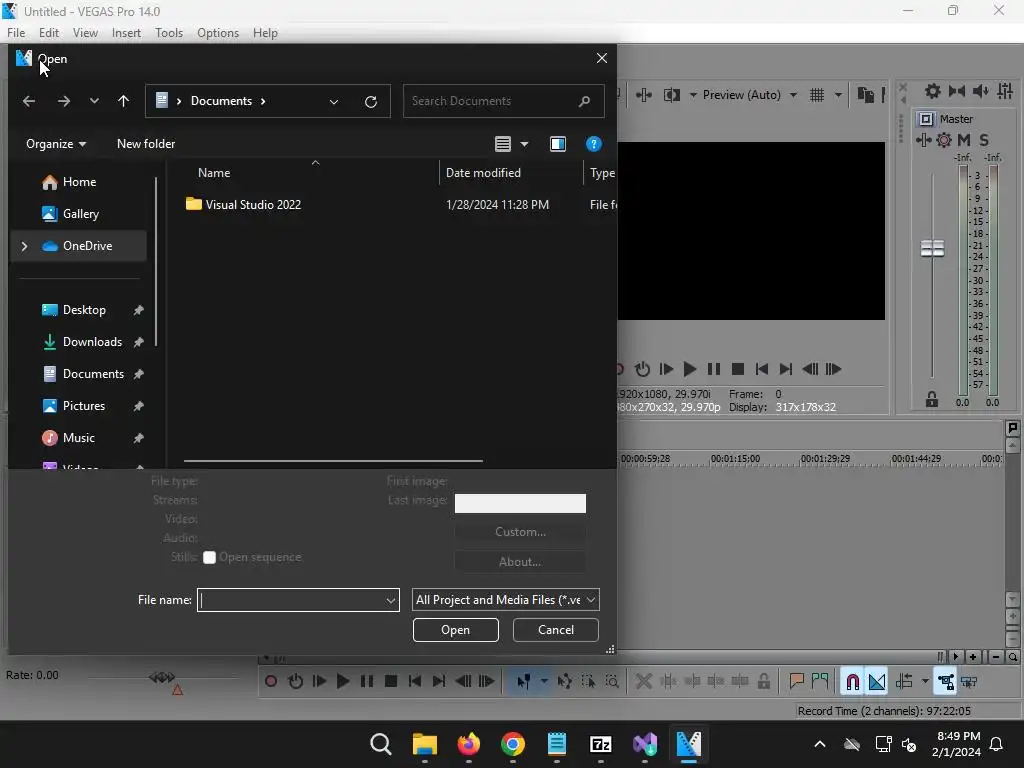
Task: Open the Mixing Console sliders icon
Action: 1005,91
